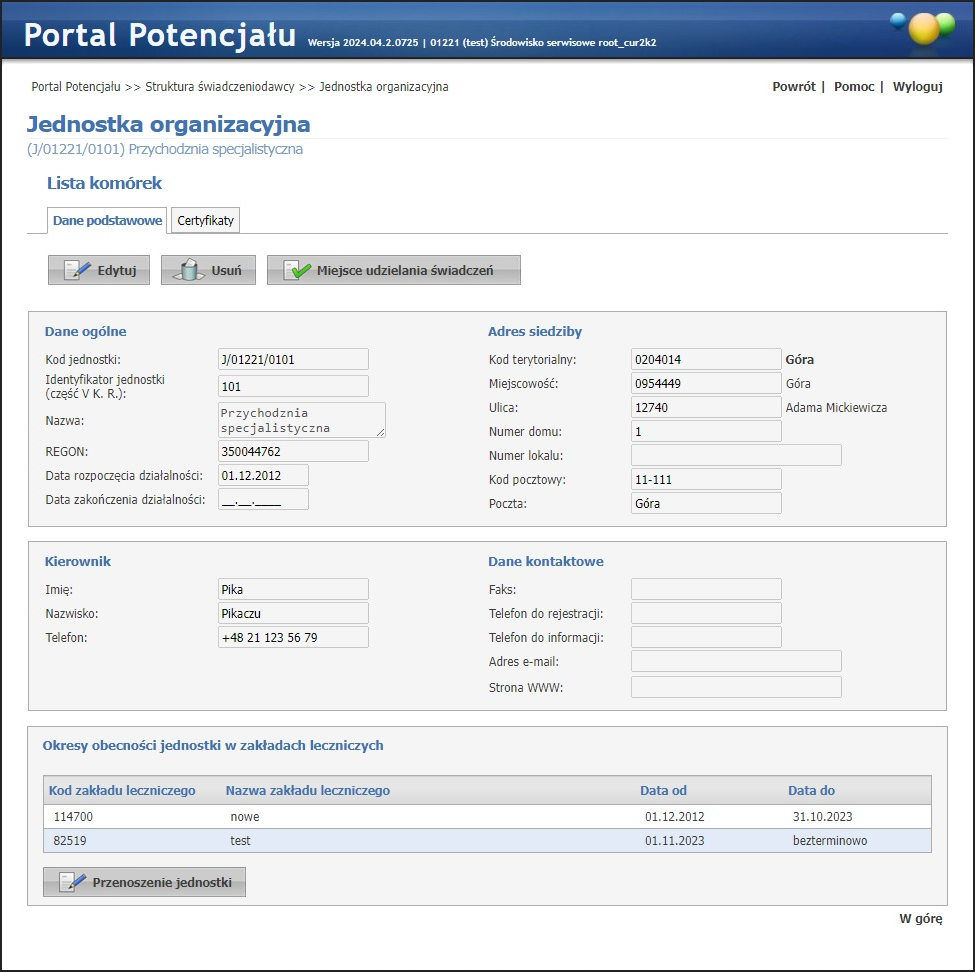
Task: Click the Kod jednostki field
Action: tap(293, 359)
